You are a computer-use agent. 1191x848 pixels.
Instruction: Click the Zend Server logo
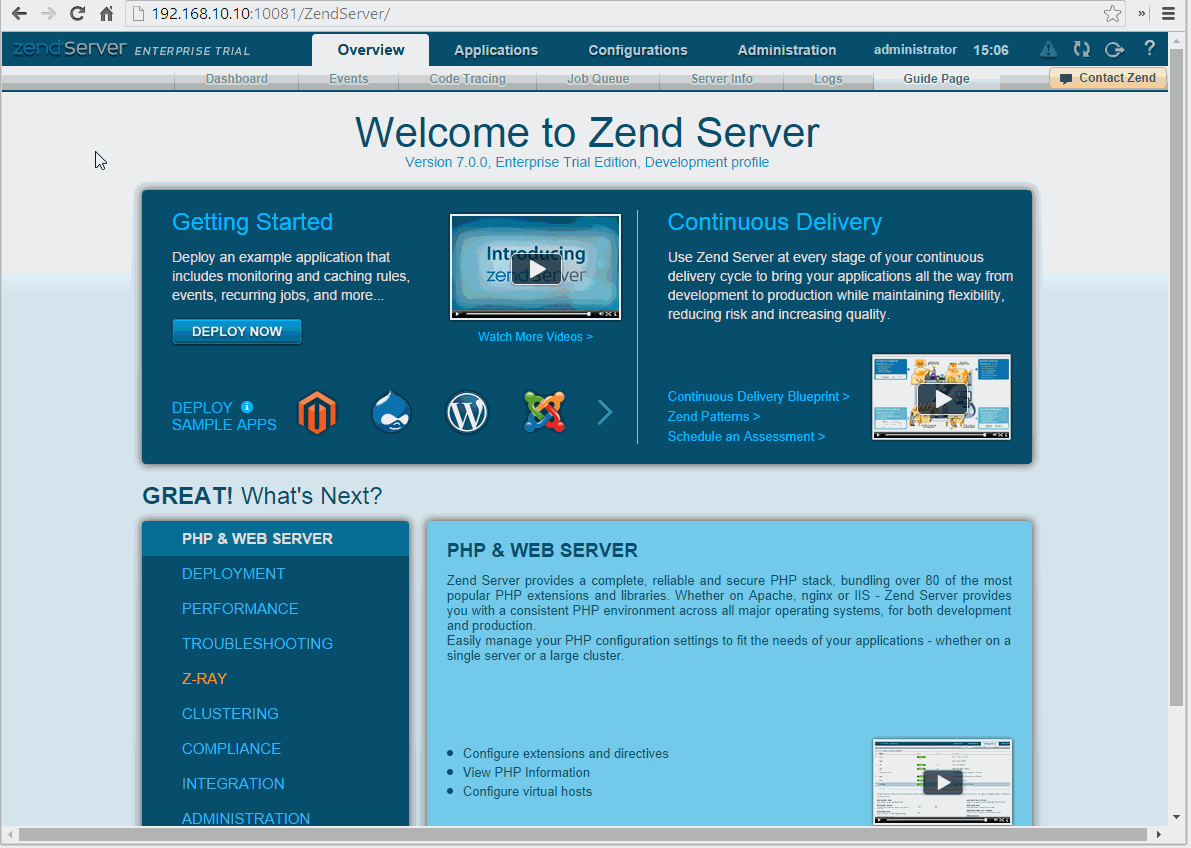(x=70, y=49)
